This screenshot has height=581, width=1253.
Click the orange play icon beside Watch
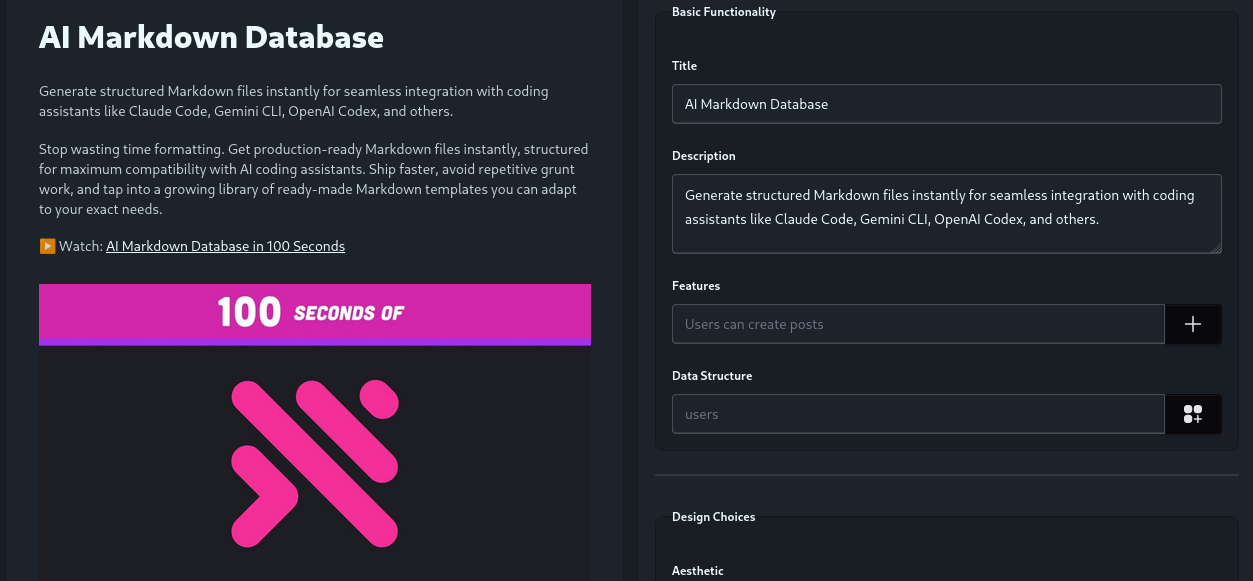coord(47,246)
